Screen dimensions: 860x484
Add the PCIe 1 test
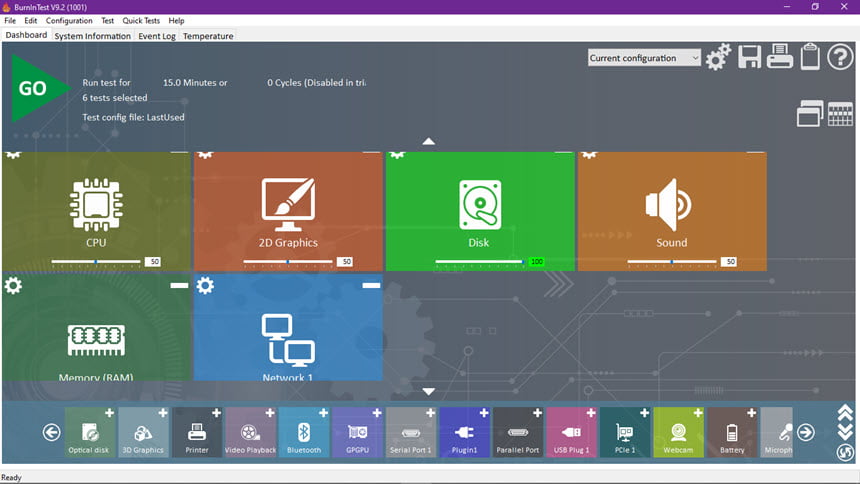pyautogui.click(x=644, y=413)
